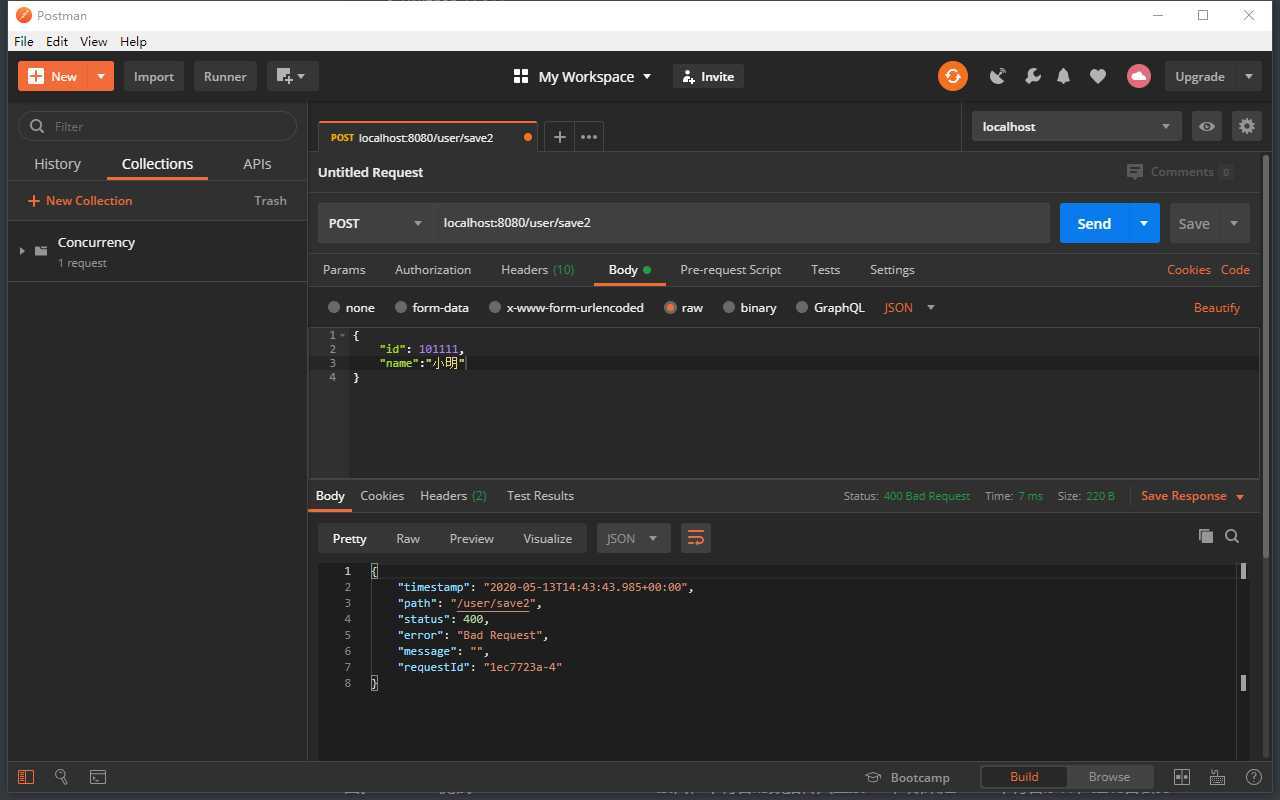The image size is (1280, 800).
Task: Click the Invite button
Action: click(x=708, y=76)
